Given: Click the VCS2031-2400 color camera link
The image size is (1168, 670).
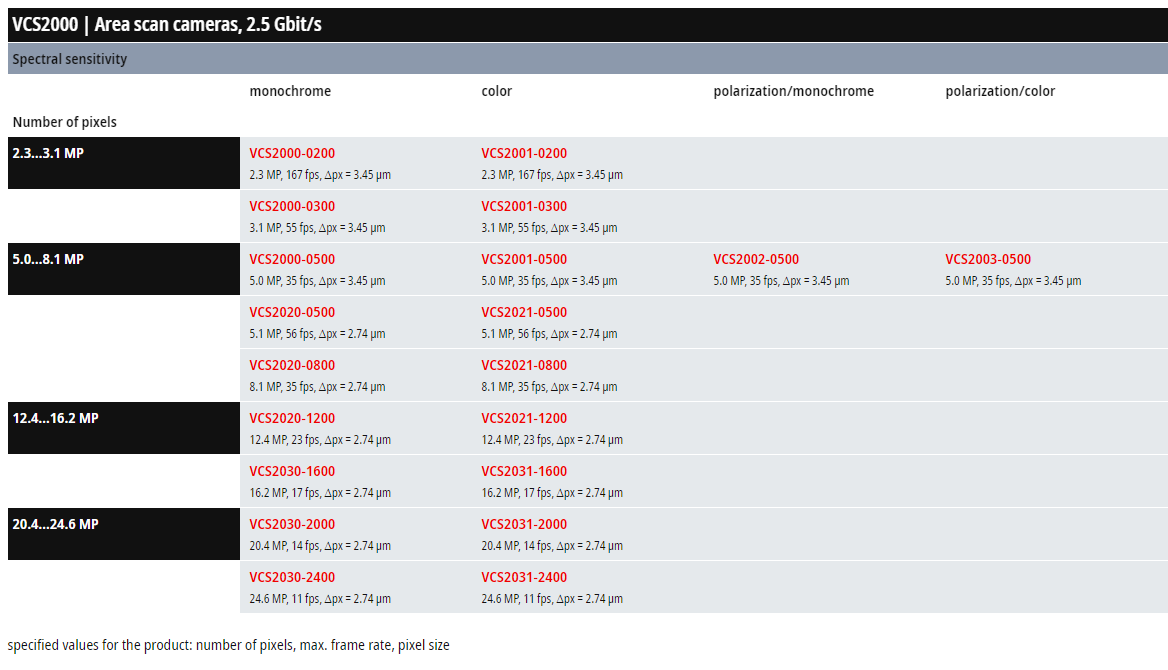Looking at the screenshot, I should [x=524, y=578].
